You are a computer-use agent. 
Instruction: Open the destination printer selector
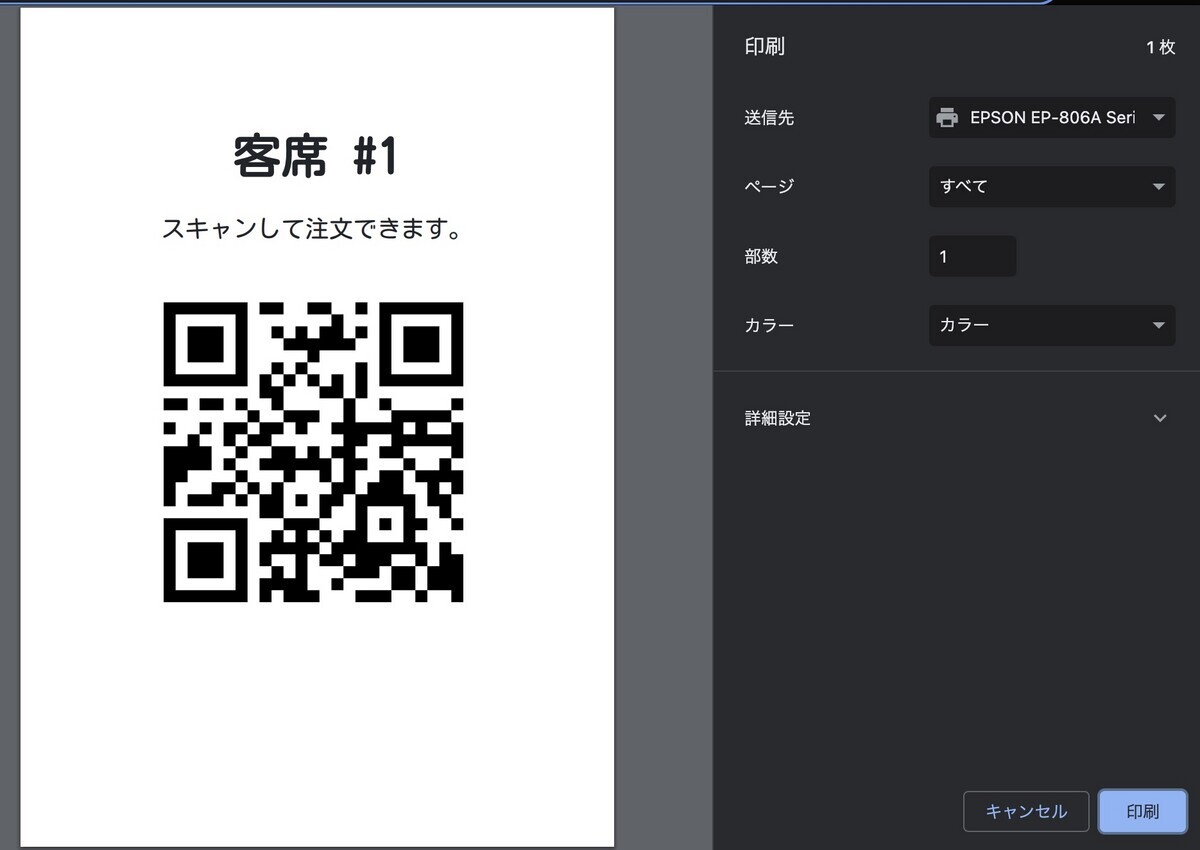point(1050,117)
